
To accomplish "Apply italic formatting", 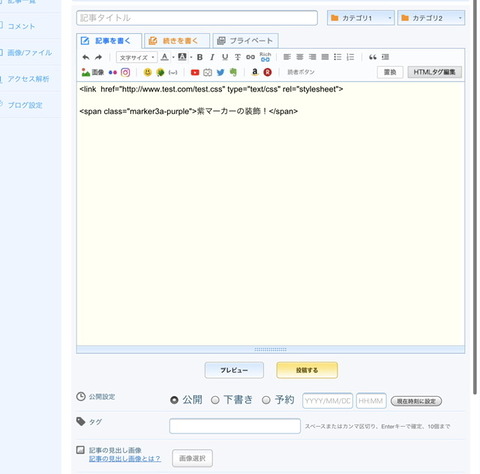I will coord(212,57).
